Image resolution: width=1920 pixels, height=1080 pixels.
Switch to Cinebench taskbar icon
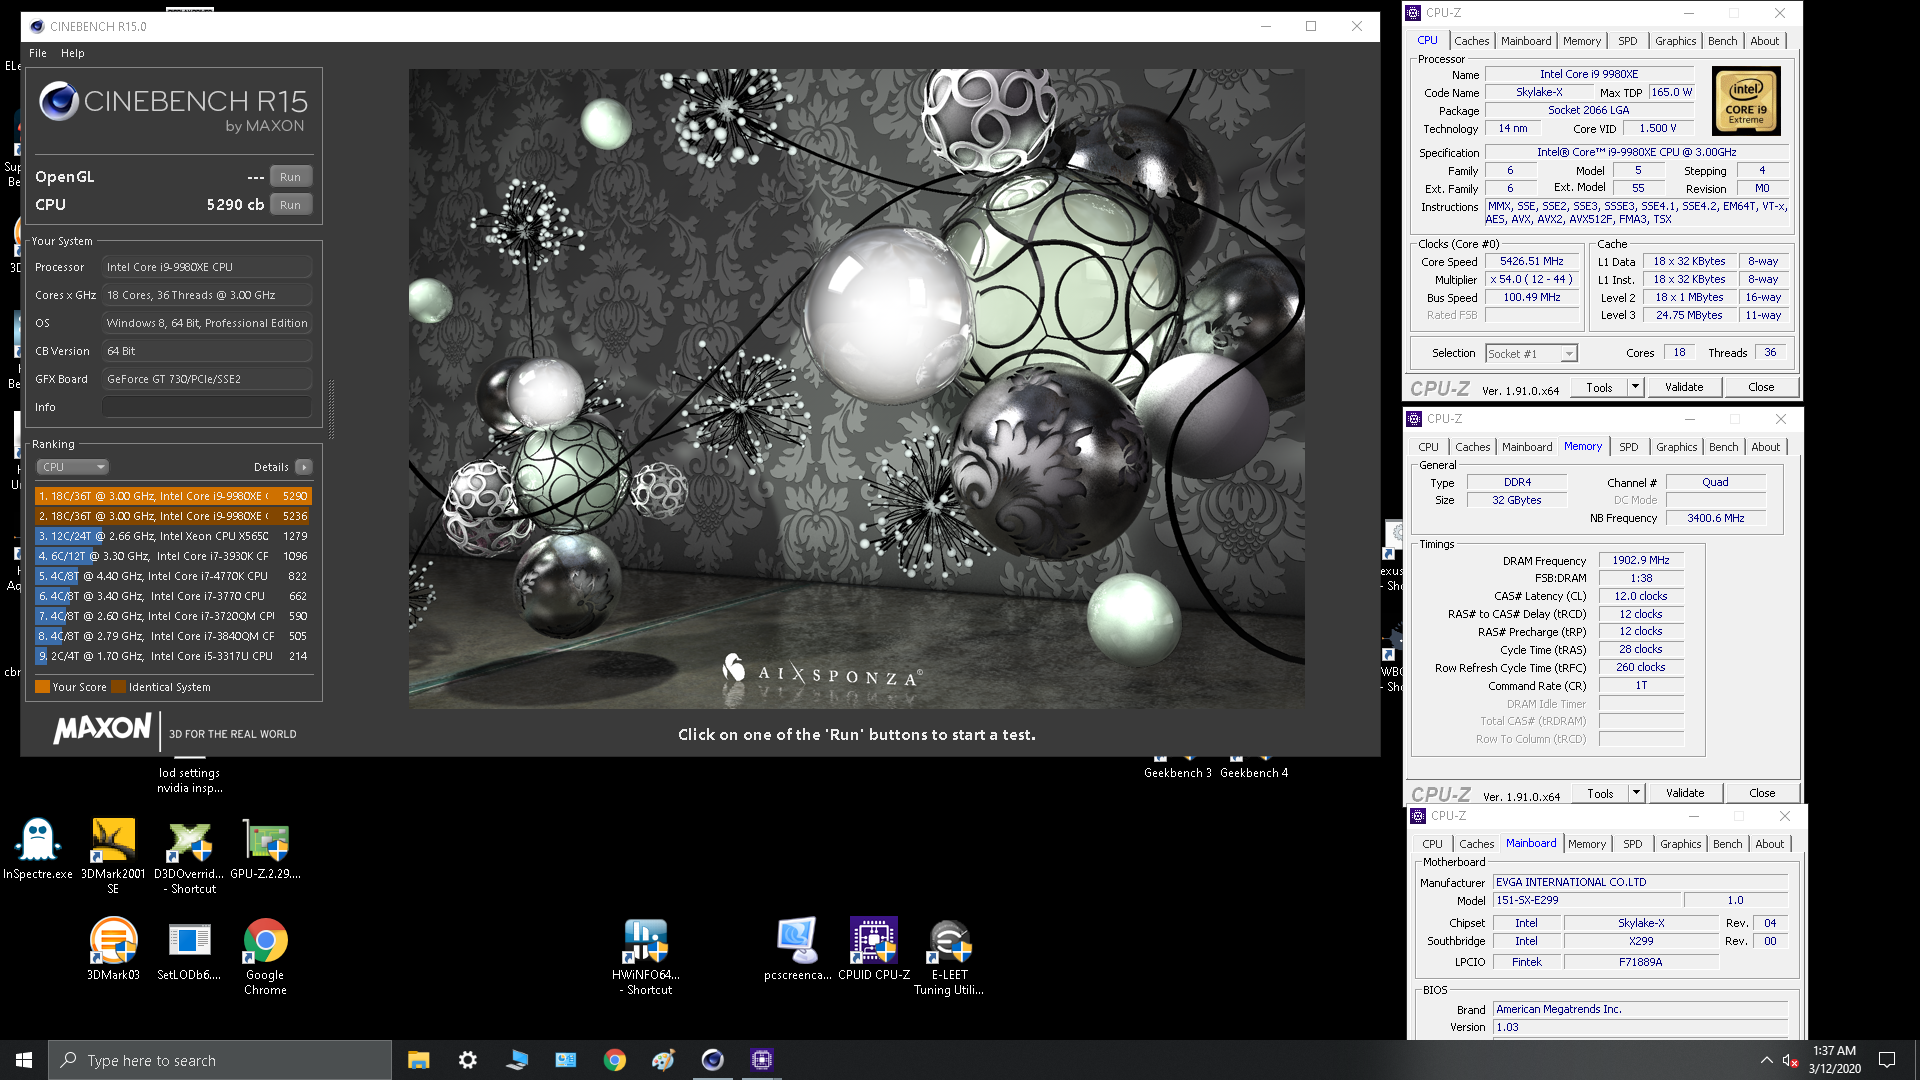tap(712, 1060)
